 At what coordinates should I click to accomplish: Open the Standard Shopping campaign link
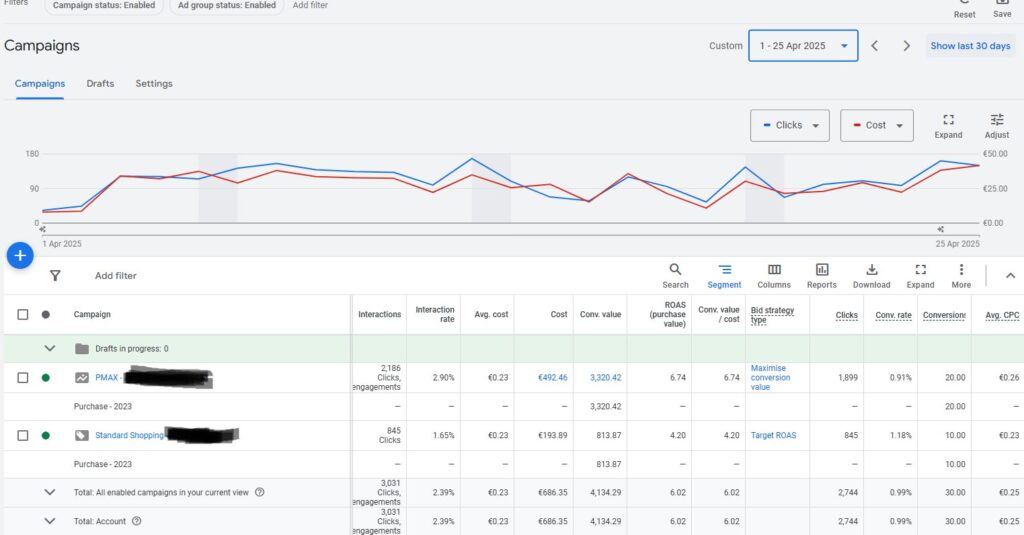(x=129, y=435)
